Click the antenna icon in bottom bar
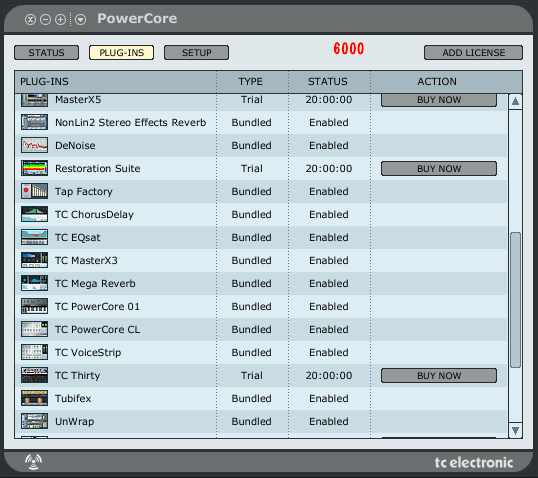Viewport: 538px width, 478px height. (33, 462)
